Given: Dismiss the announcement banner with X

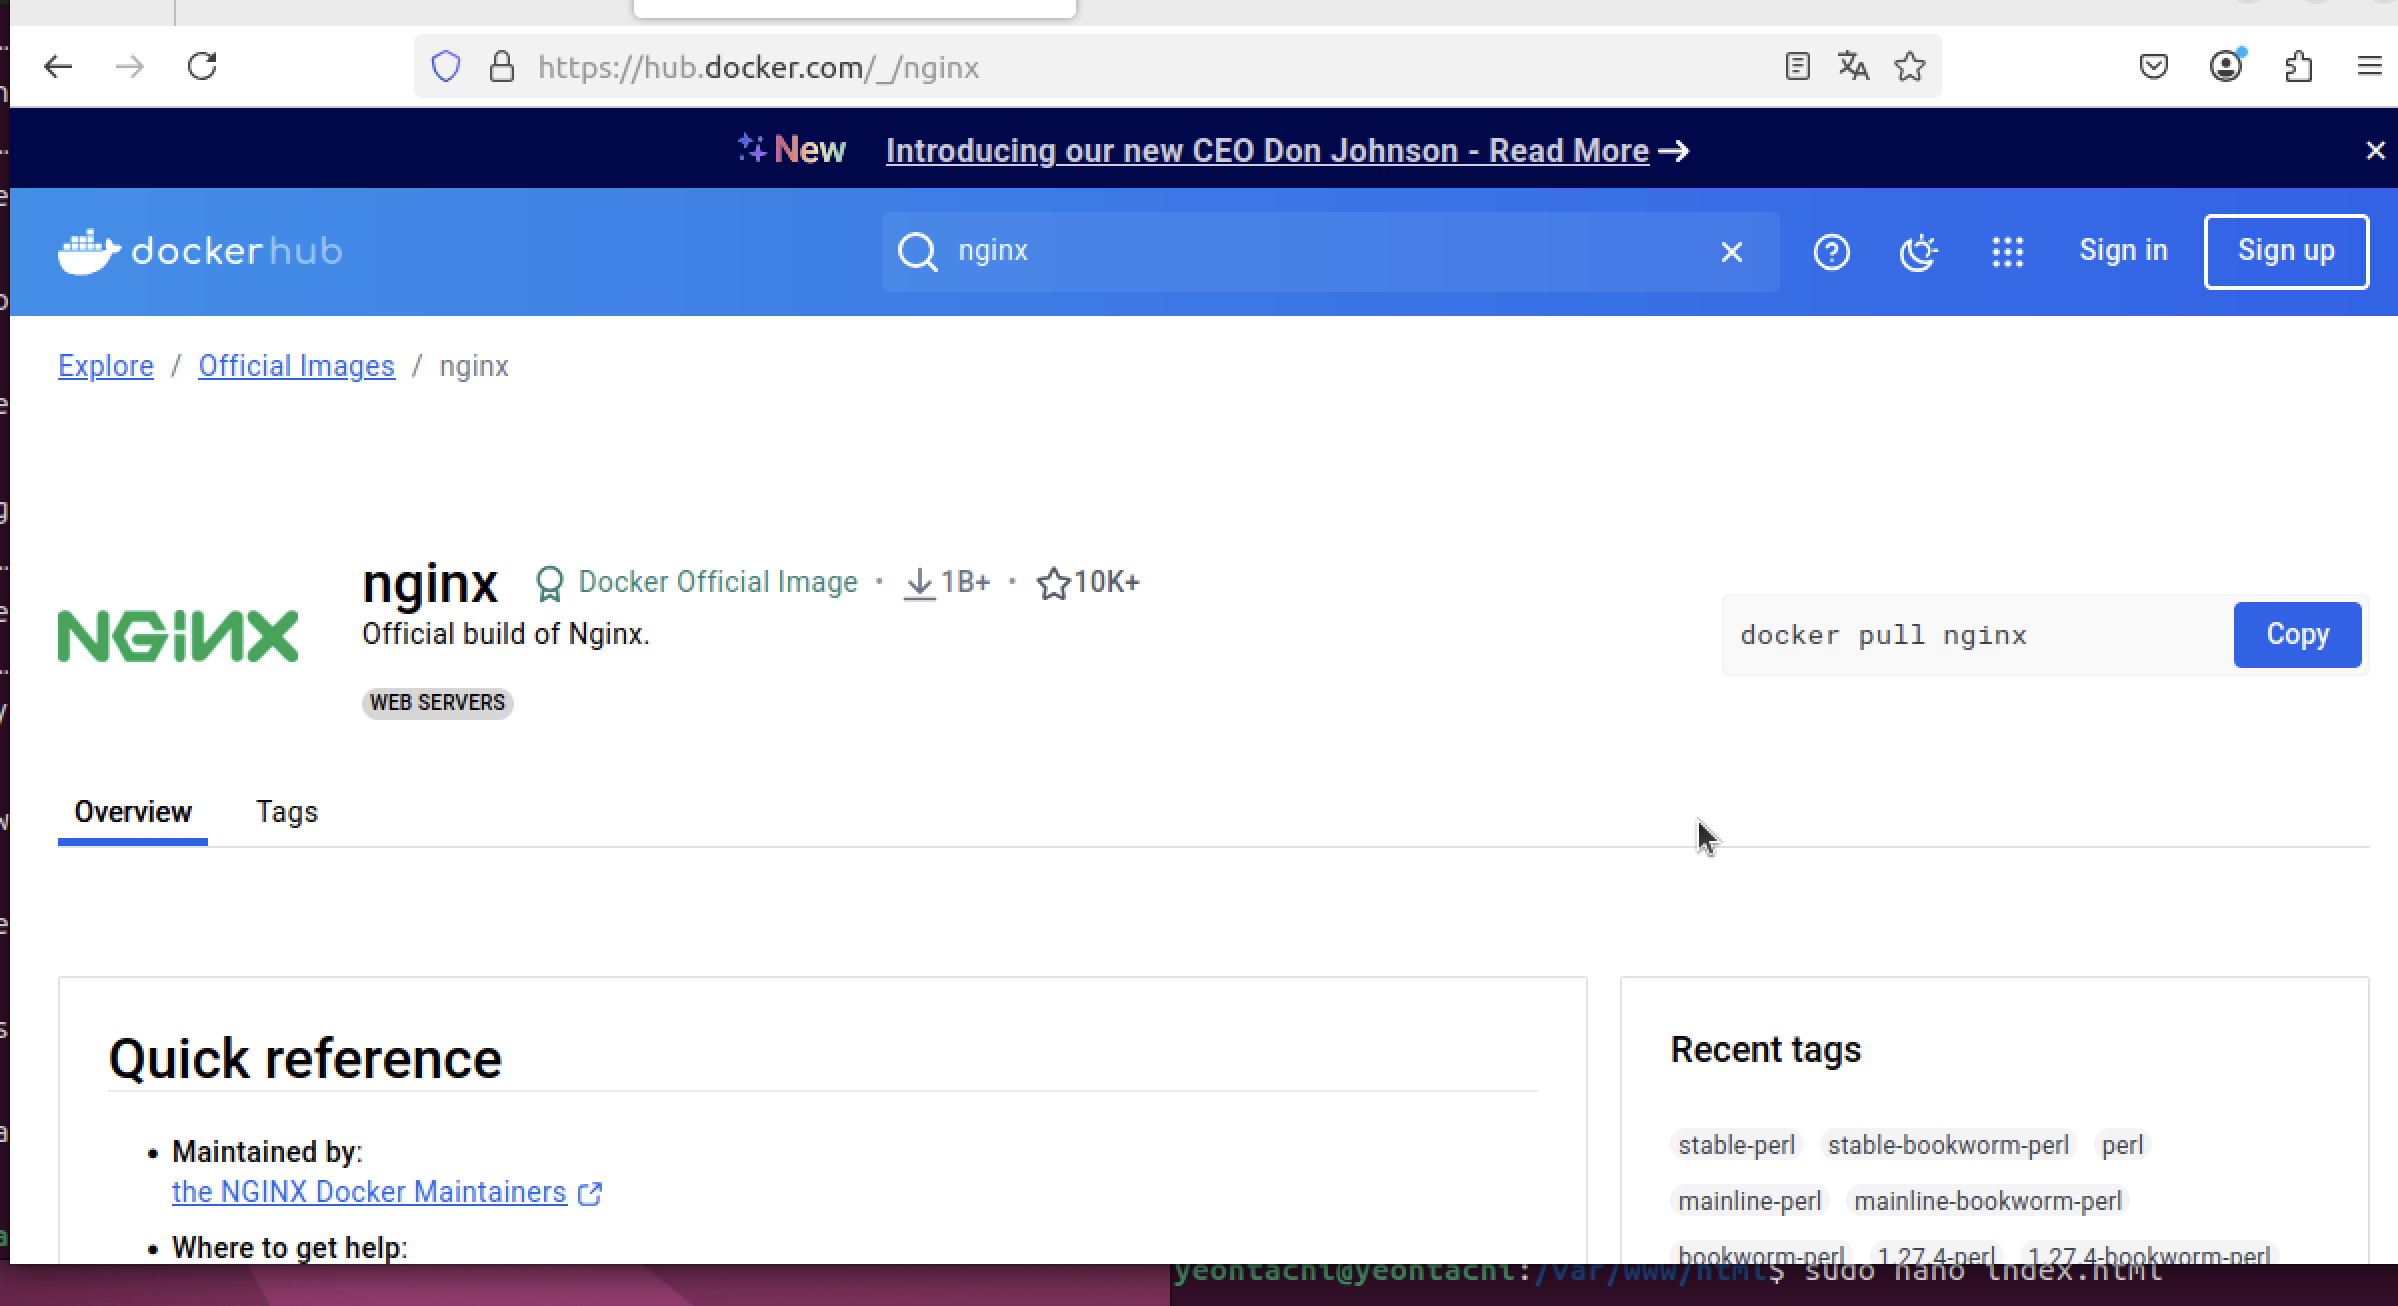Looking at the screenshot, I should [x=2375, y=151].
